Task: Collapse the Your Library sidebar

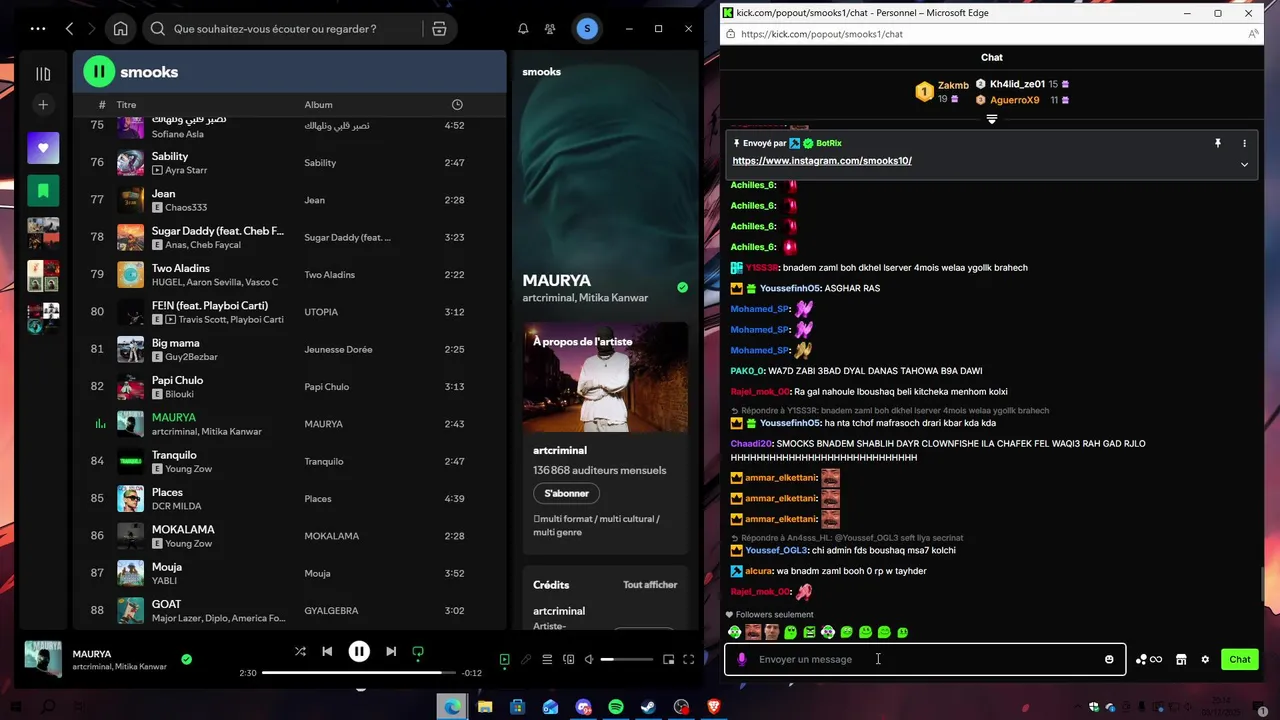Action: coord(43,73)
